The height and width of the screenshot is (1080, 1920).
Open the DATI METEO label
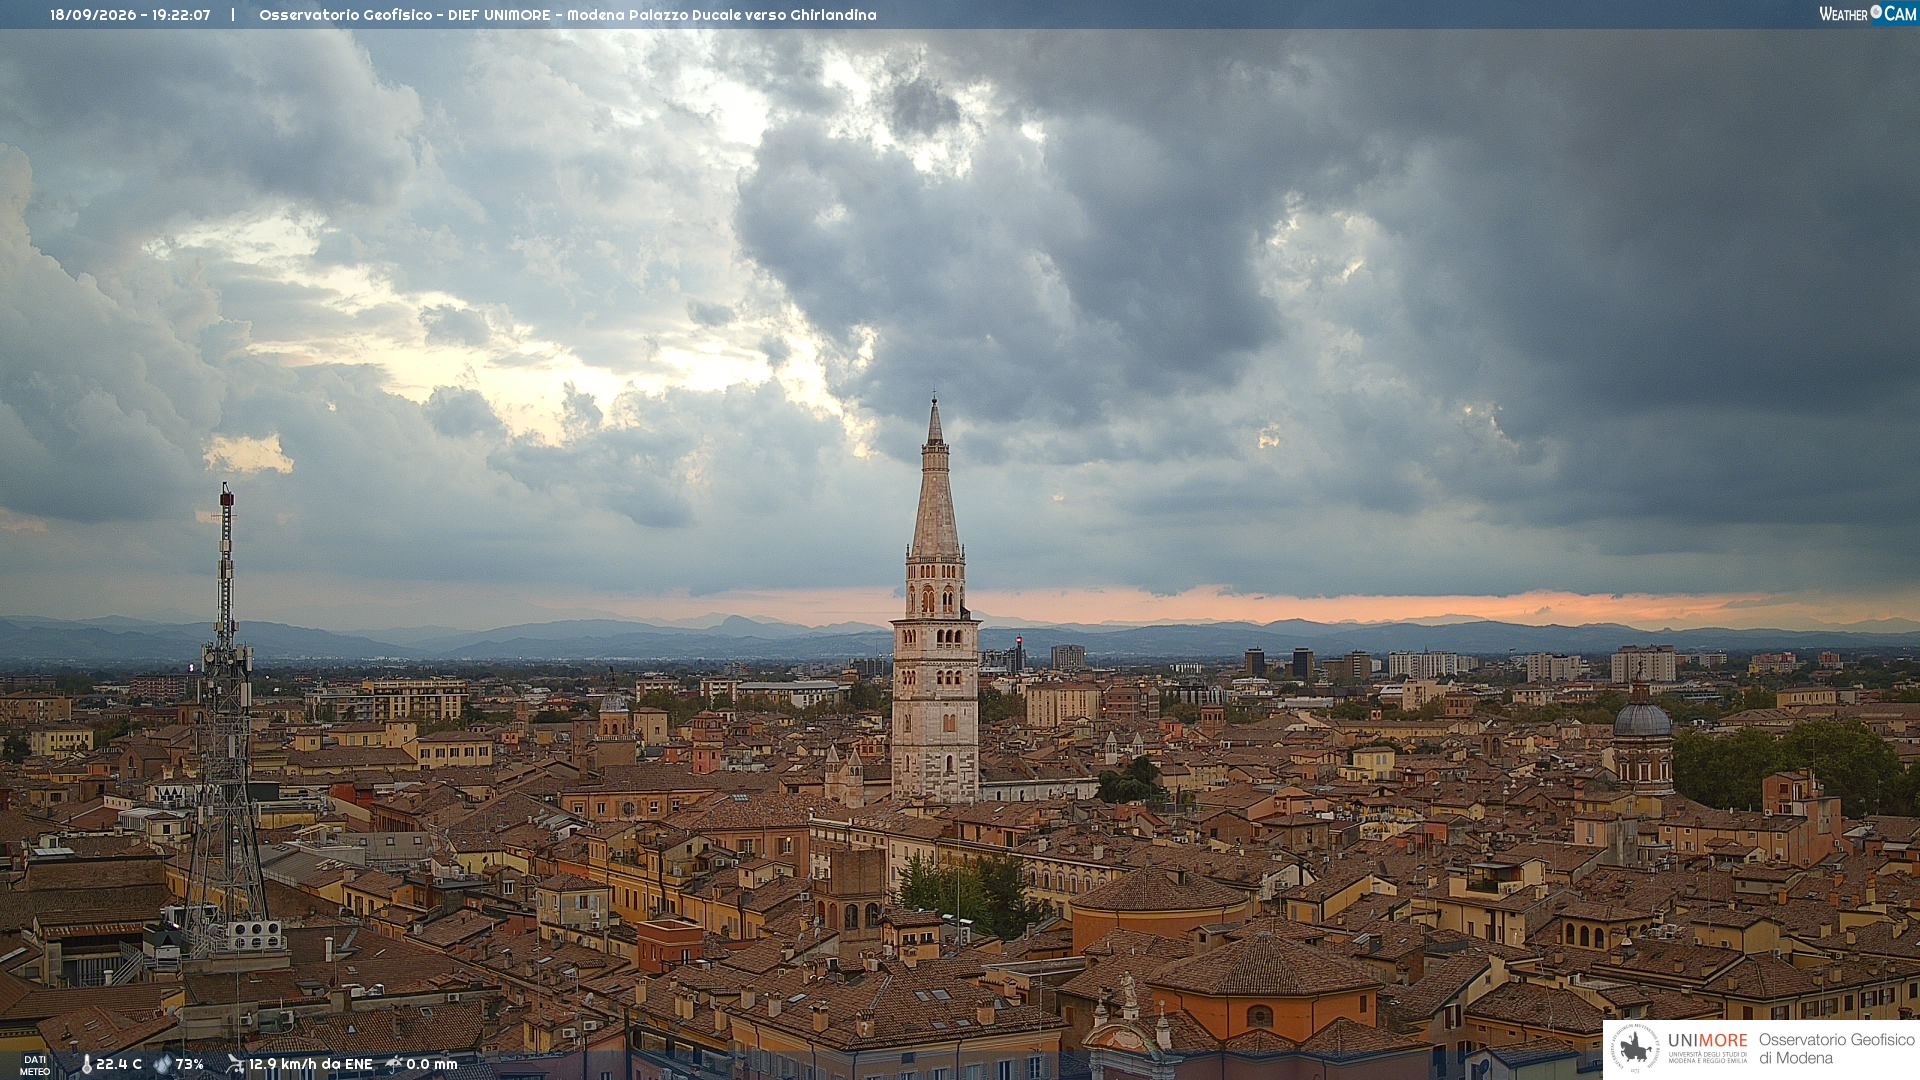tap(35, 1065)
